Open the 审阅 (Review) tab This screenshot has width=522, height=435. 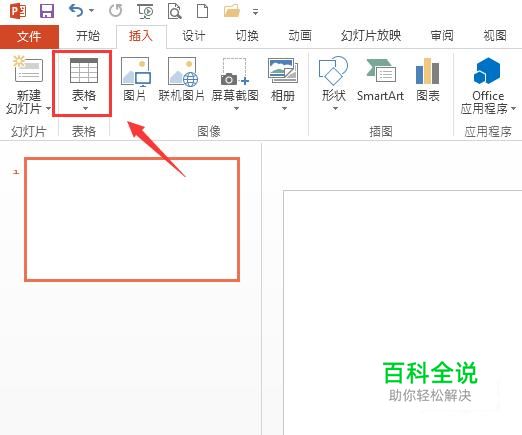tap(442, 36)
